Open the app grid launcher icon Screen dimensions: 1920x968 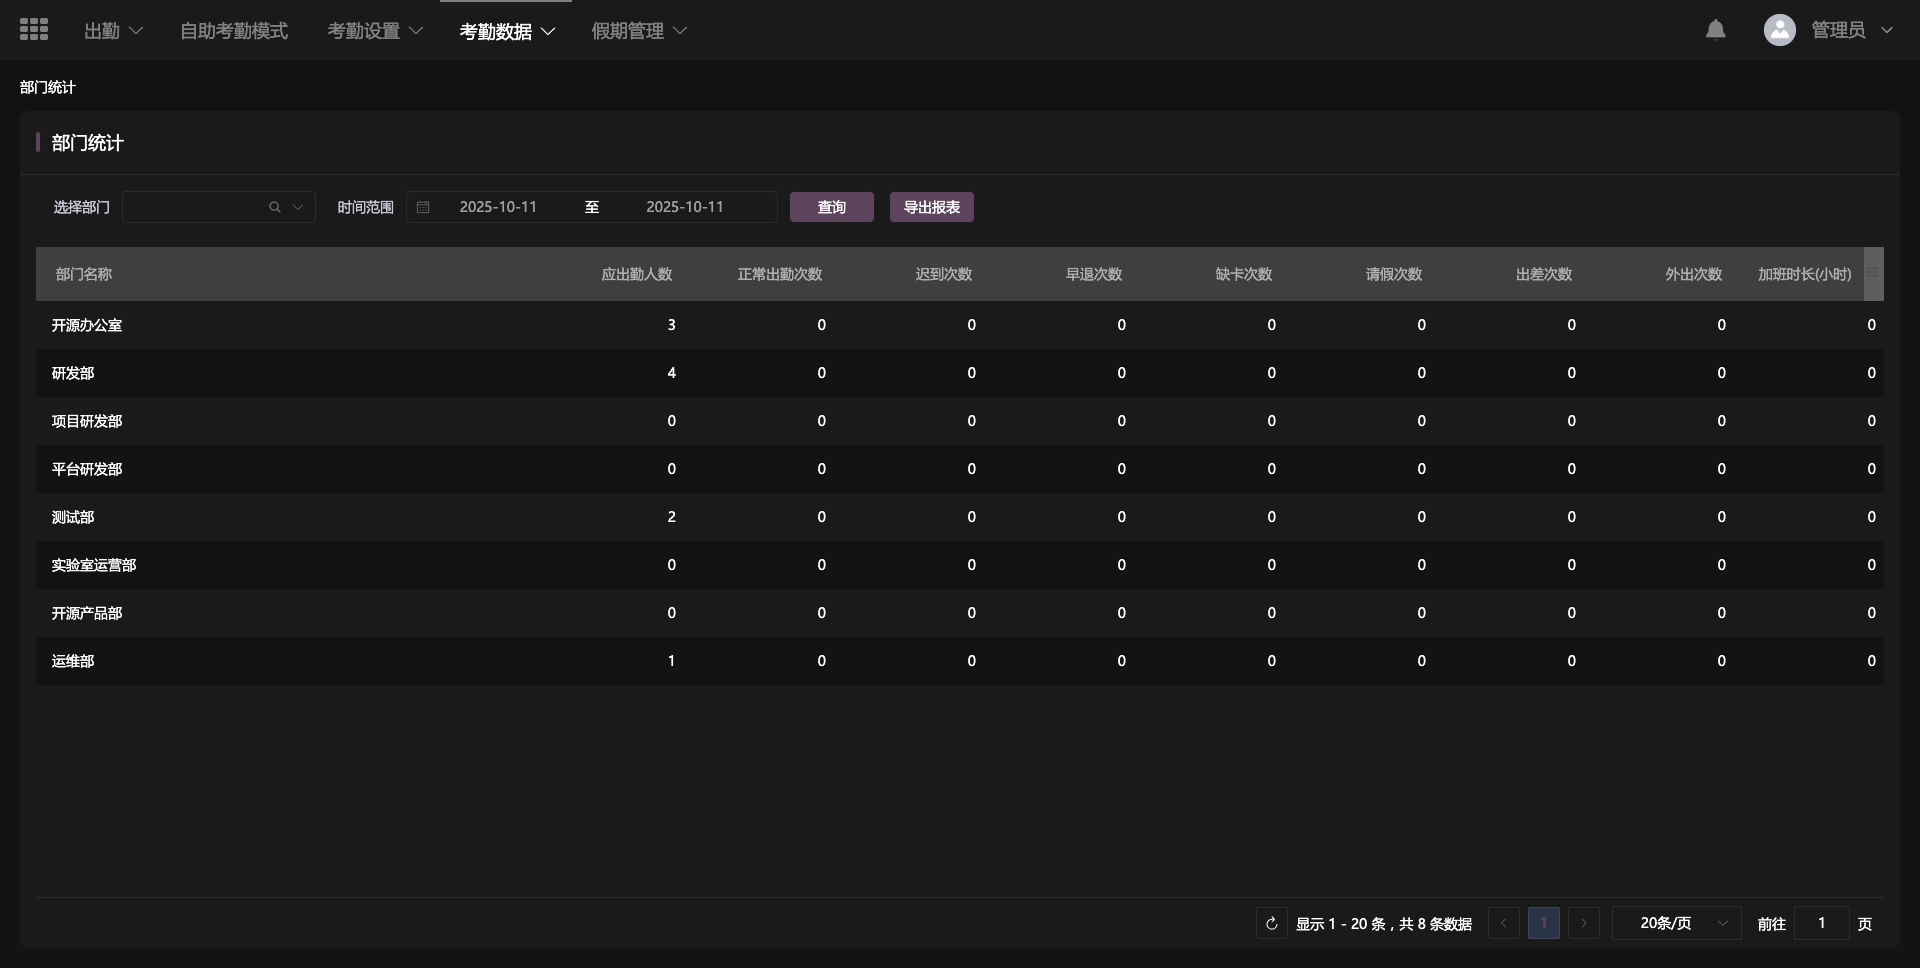pyautogui.click(x=34, y=30)
